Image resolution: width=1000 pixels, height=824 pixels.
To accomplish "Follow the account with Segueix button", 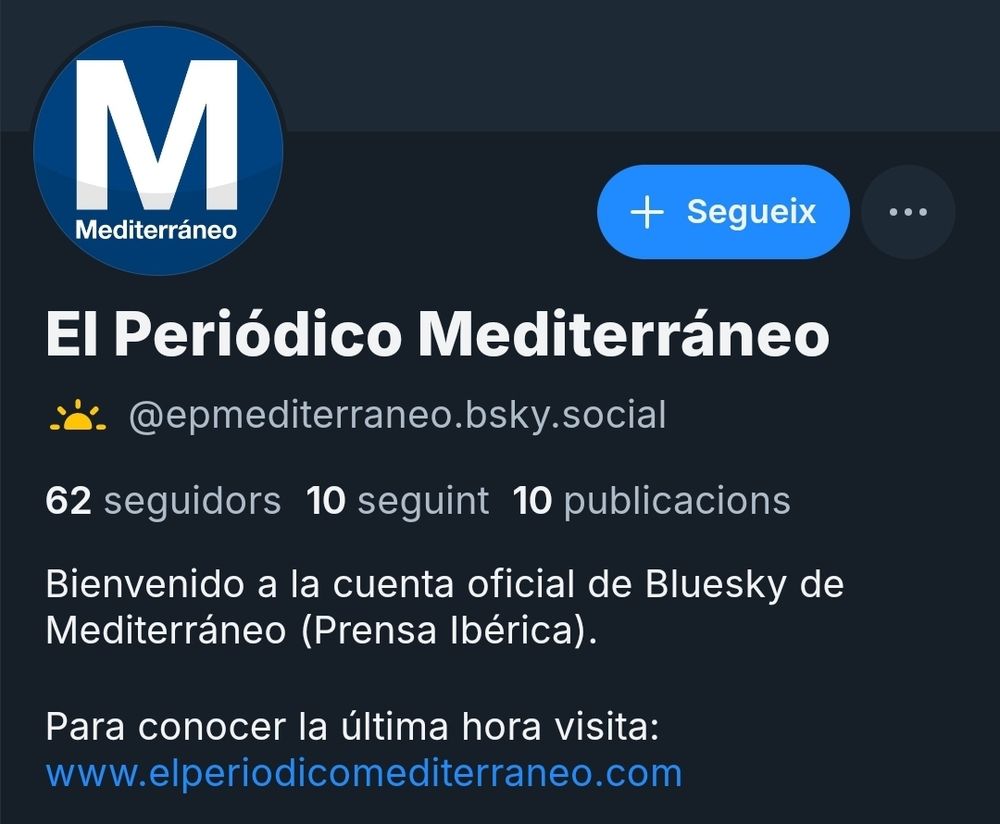I will pyautogui.click(x=723, y=212).
